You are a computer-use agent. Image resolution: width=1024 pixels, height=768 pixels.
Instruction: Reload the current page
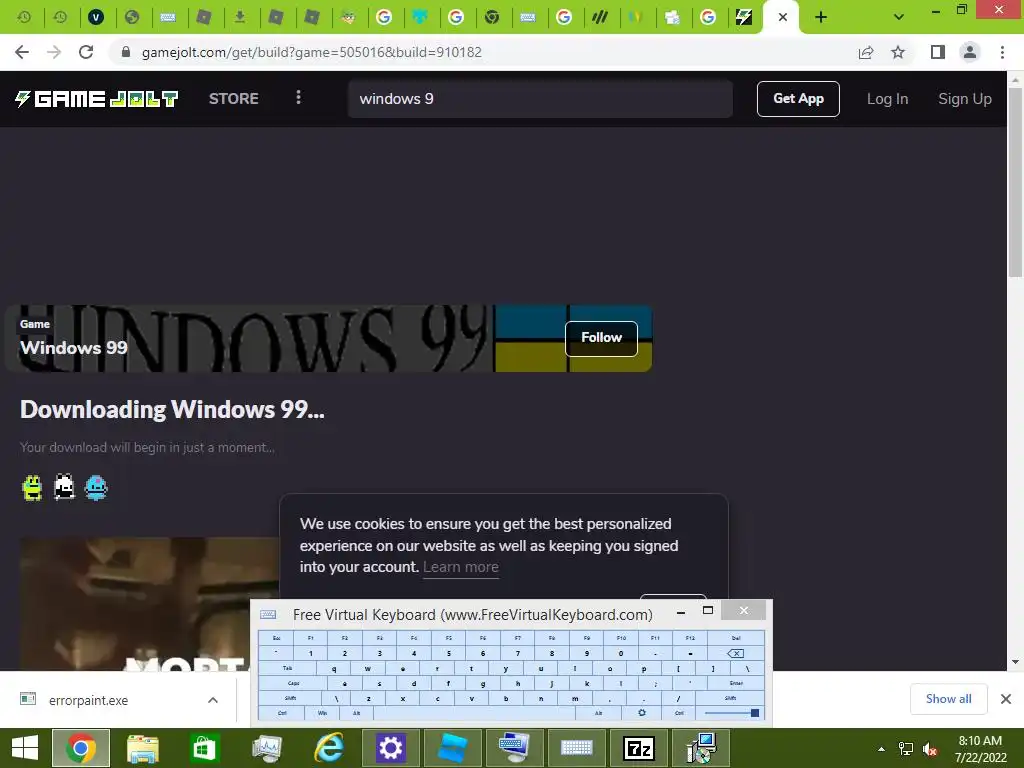pos(86,52)
